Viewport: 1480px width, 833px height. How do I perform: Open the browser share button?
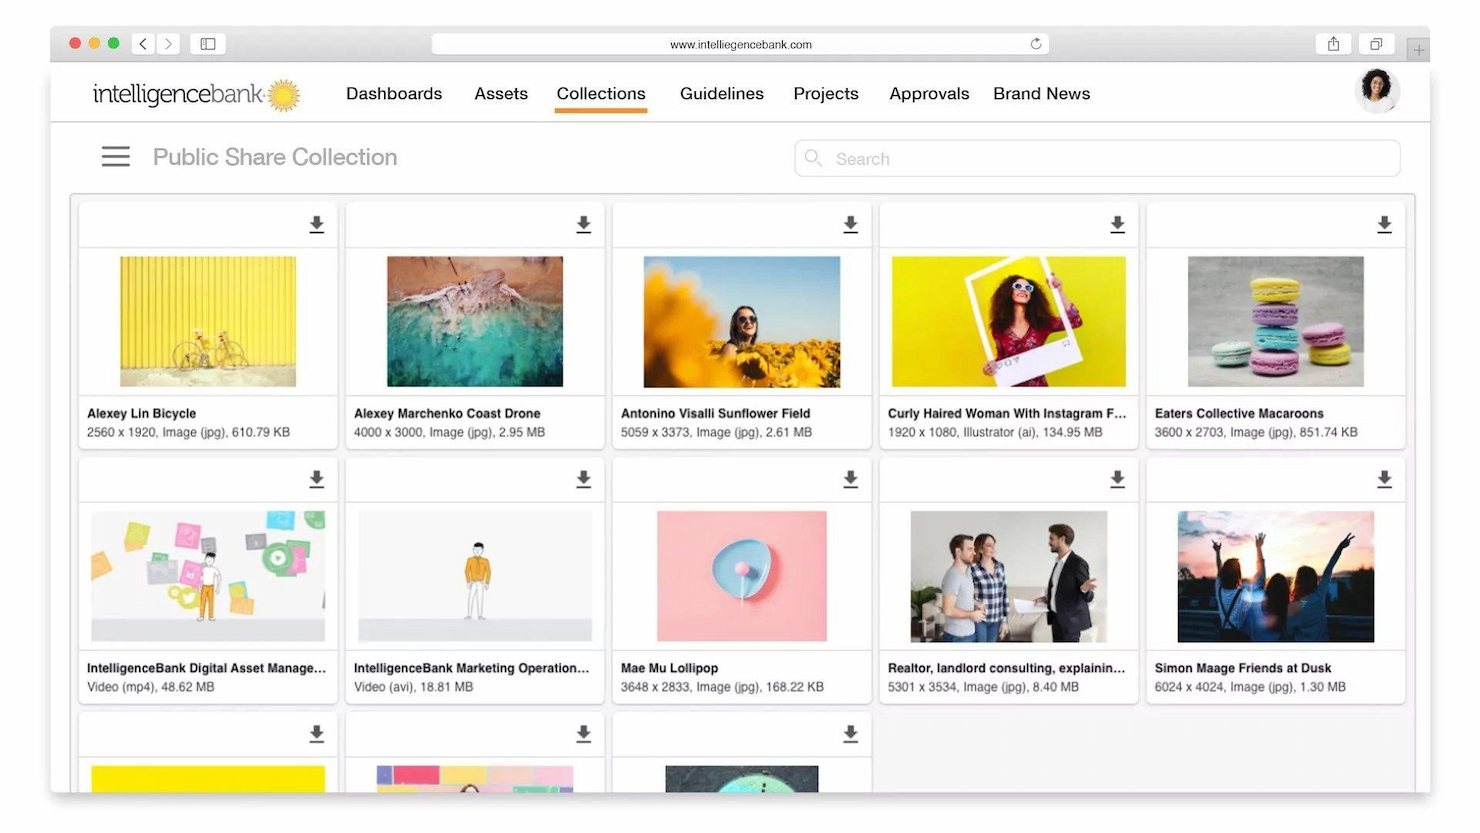pyautogui.click(x=1333, y=44)
